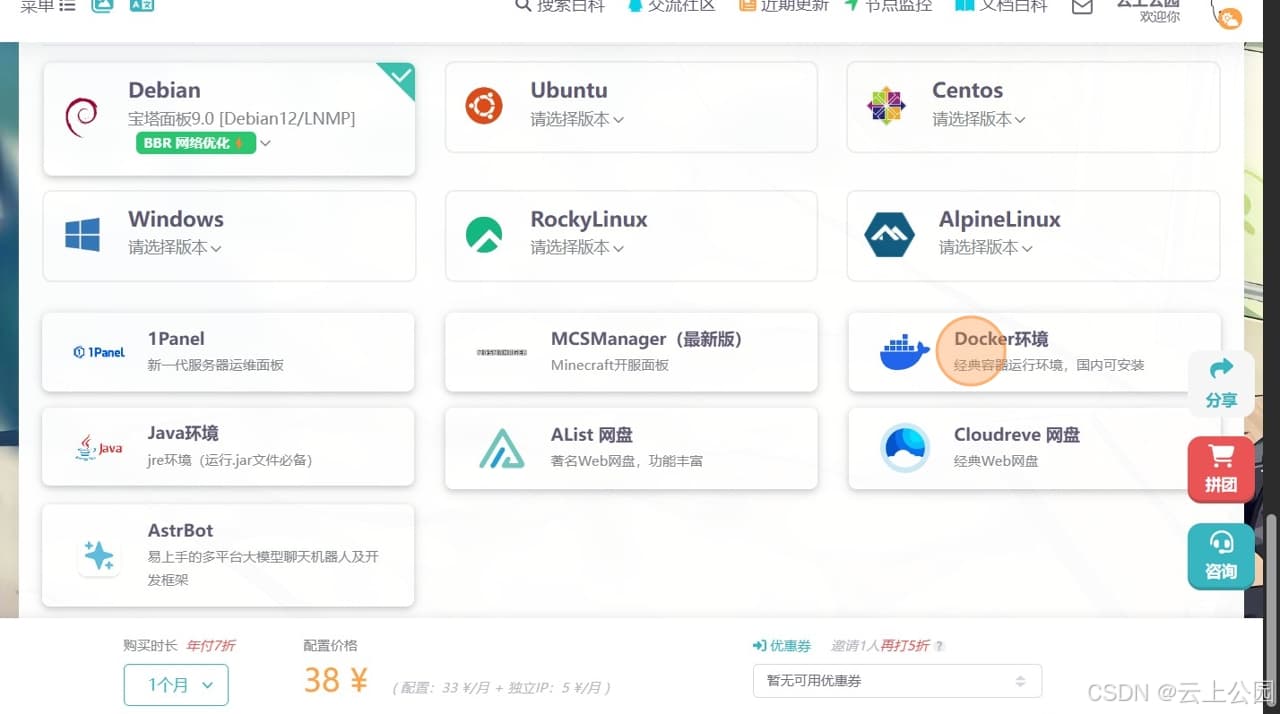
Task: Open 节点监控 in top navigation
Action: pyautogui.click(x=888, y=5)
